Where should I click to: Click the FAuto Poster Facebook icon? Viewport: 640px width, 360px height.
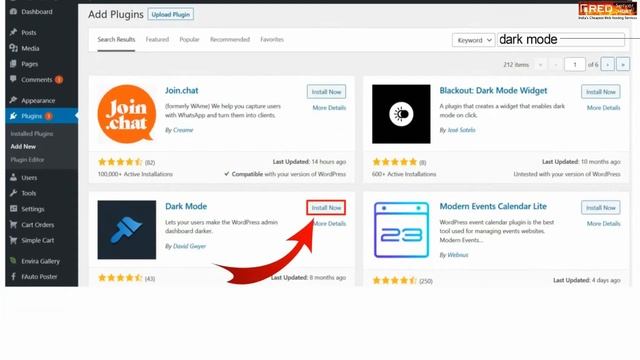13,276
